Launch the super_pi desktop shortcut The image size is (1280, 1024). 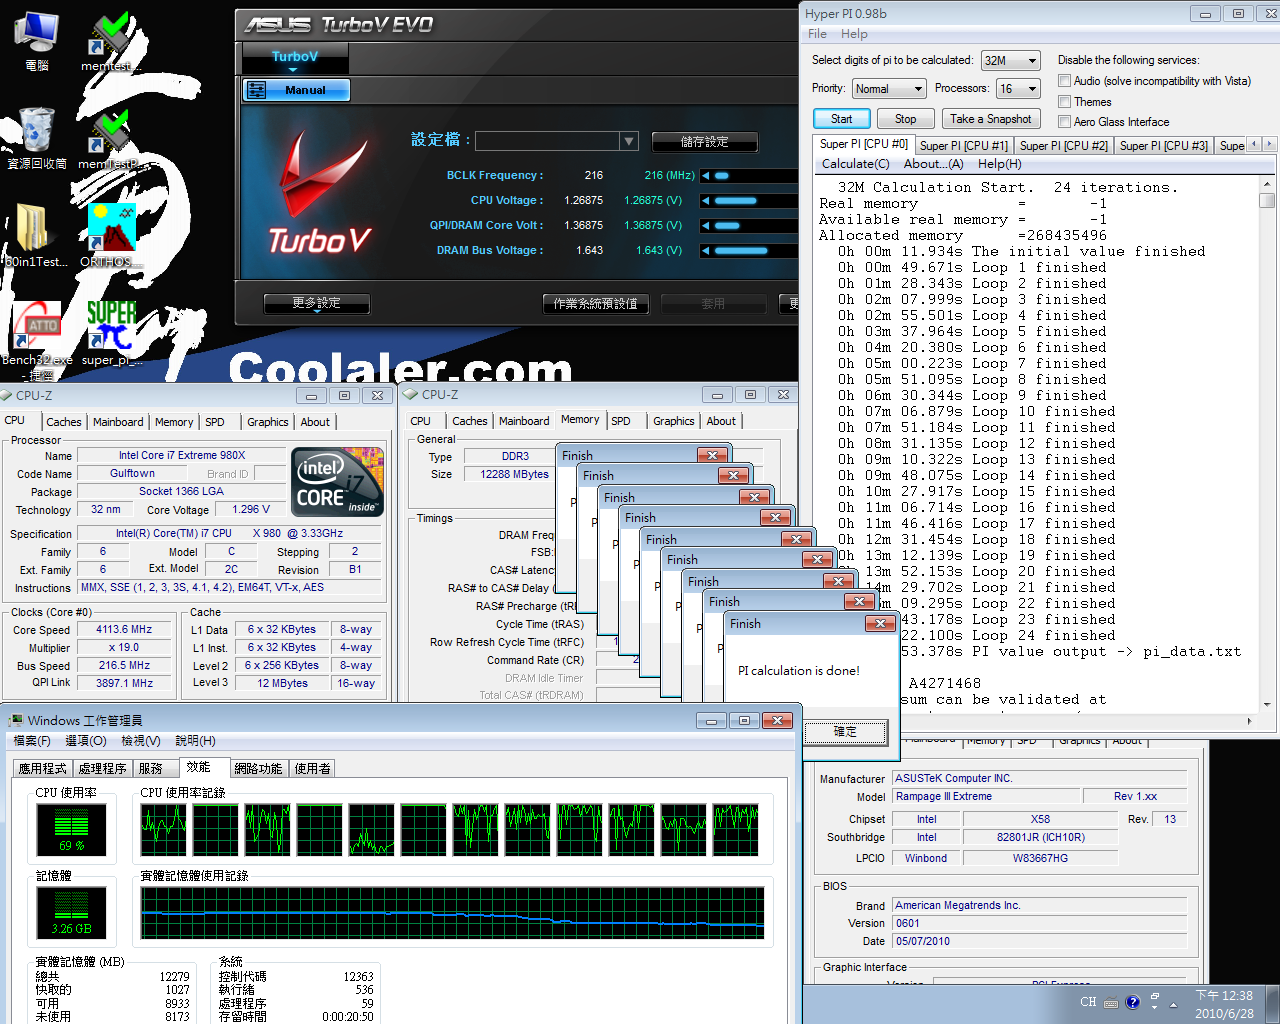coord(110,333)
